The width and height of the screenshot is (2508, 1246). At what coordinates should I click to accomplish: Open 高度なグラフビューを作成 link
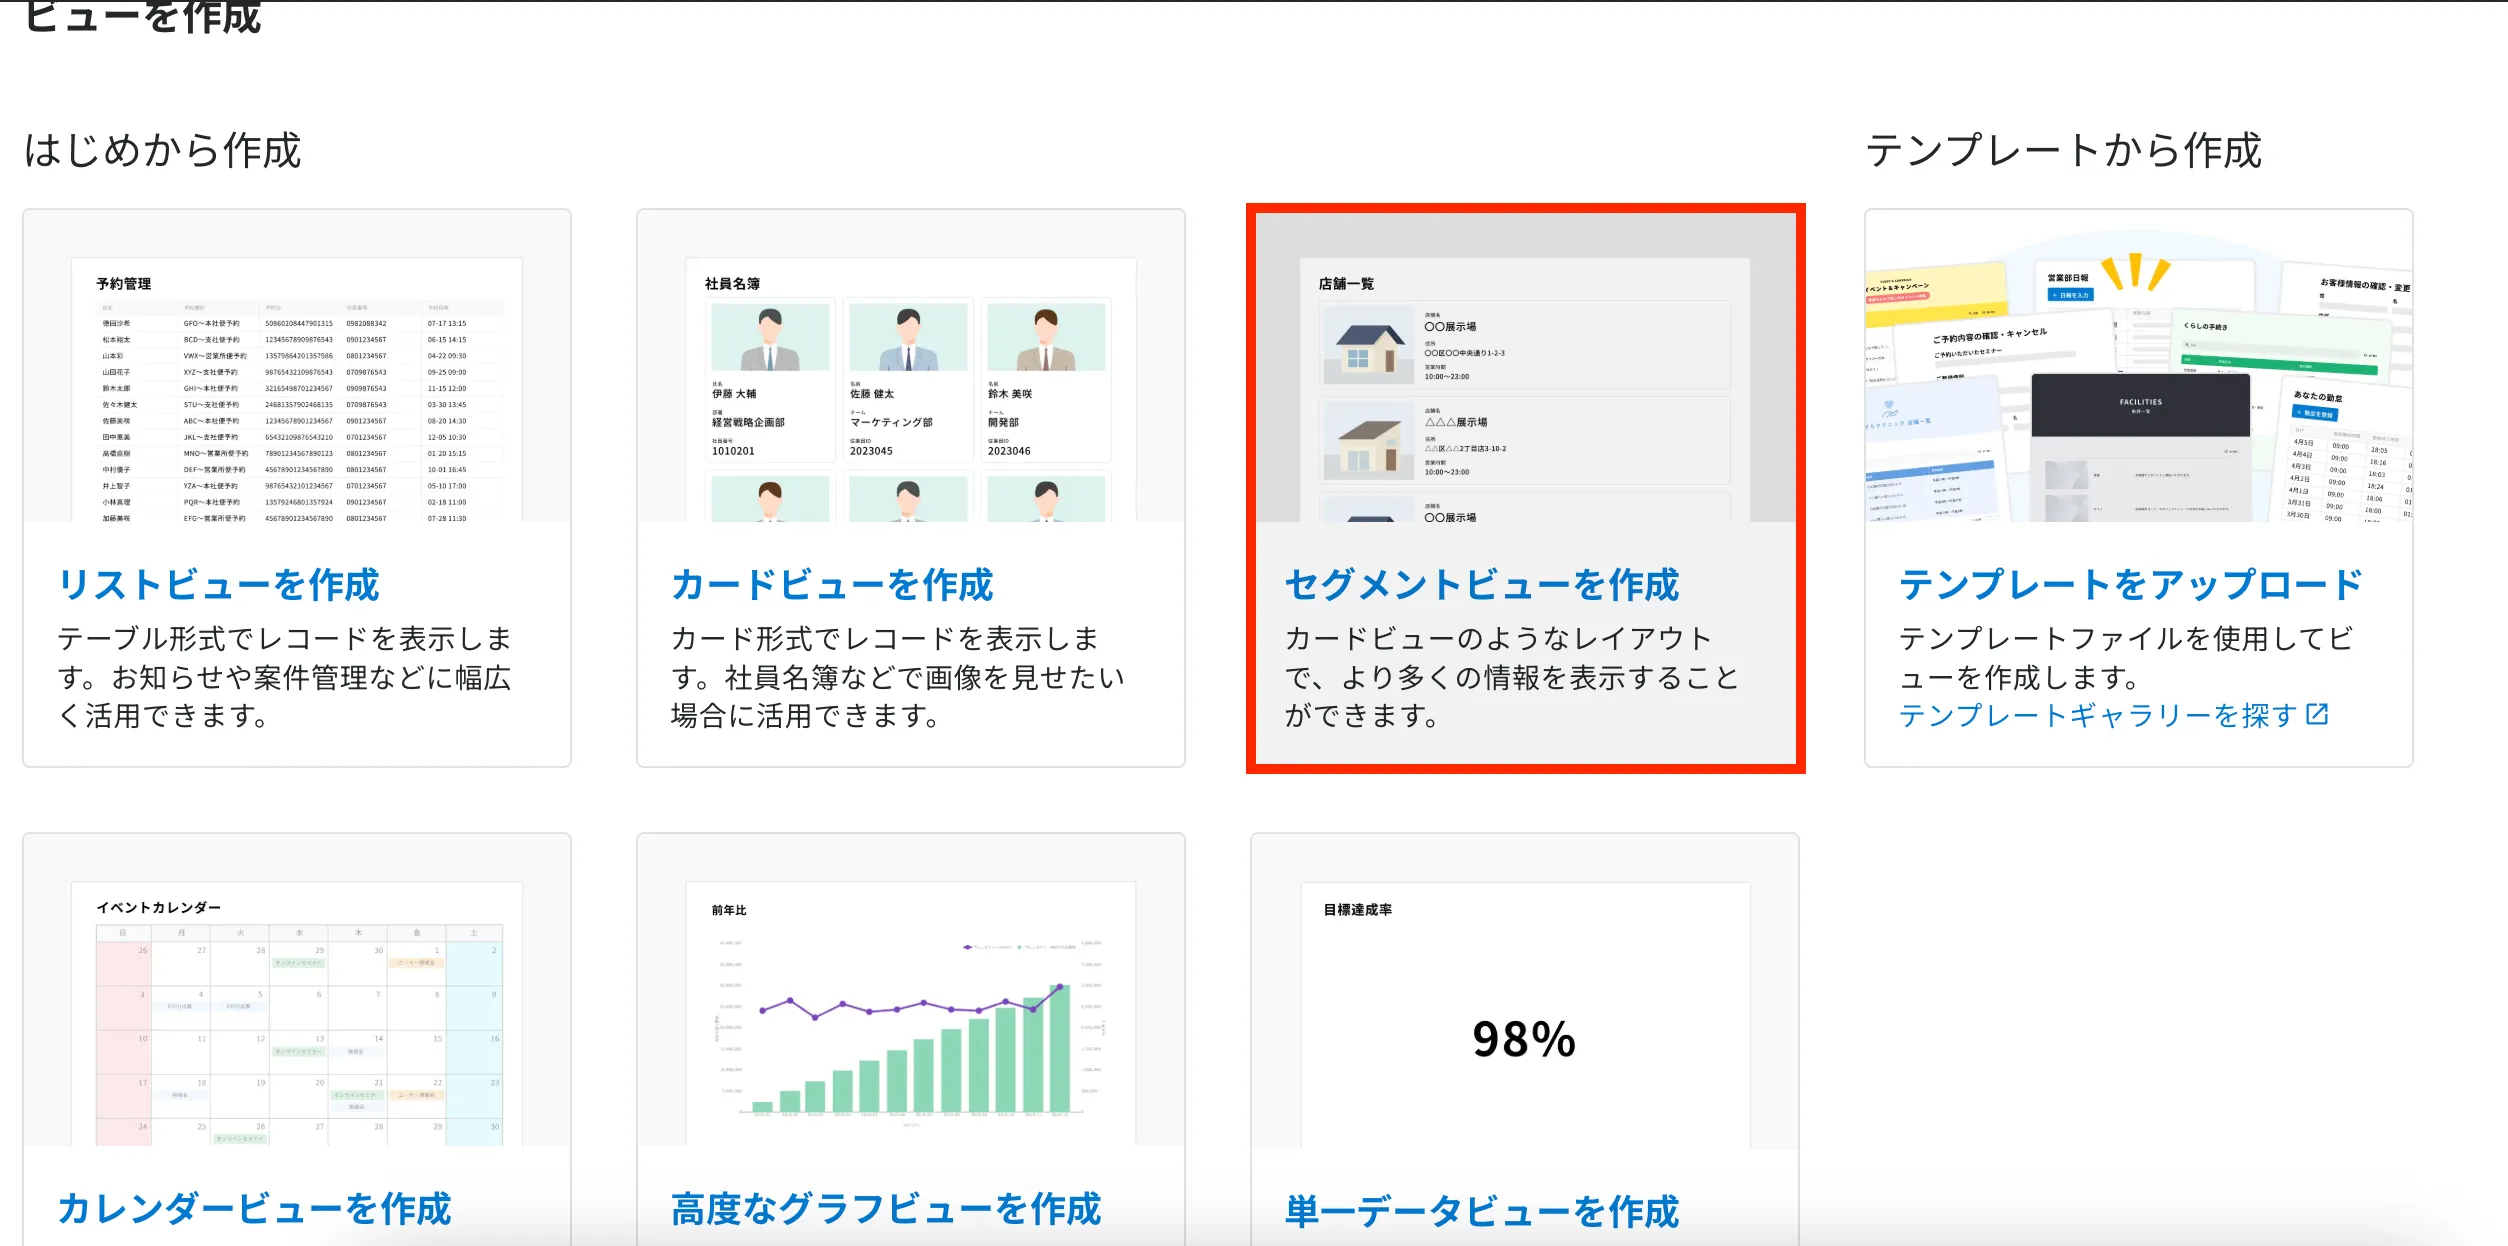click(x=886, y=1209)
